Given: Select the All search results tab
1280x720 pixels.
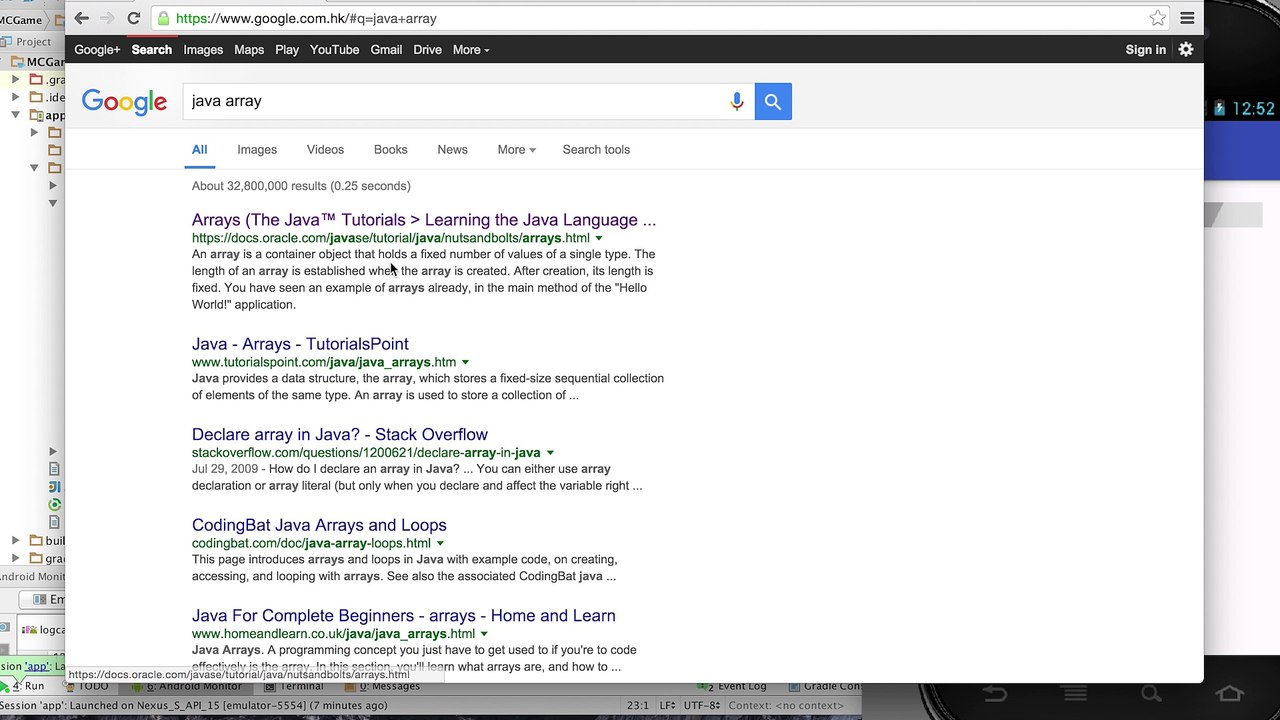Looking at the screenshot, I should point(199,150).
